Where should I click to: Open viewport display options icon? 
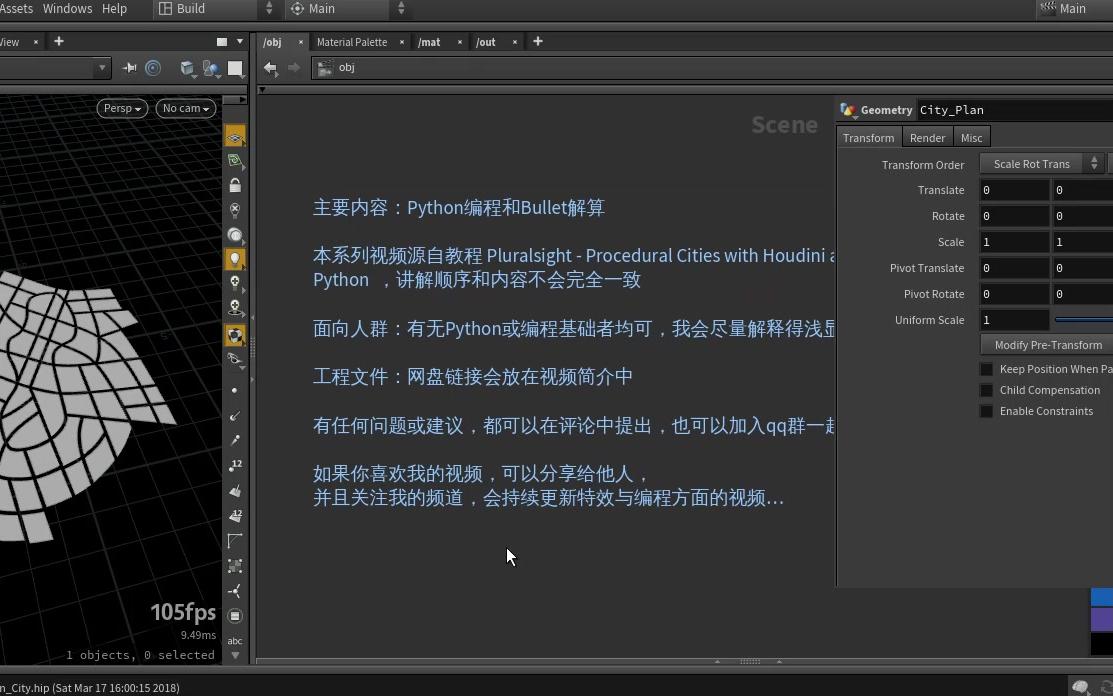tap(235, 616)
